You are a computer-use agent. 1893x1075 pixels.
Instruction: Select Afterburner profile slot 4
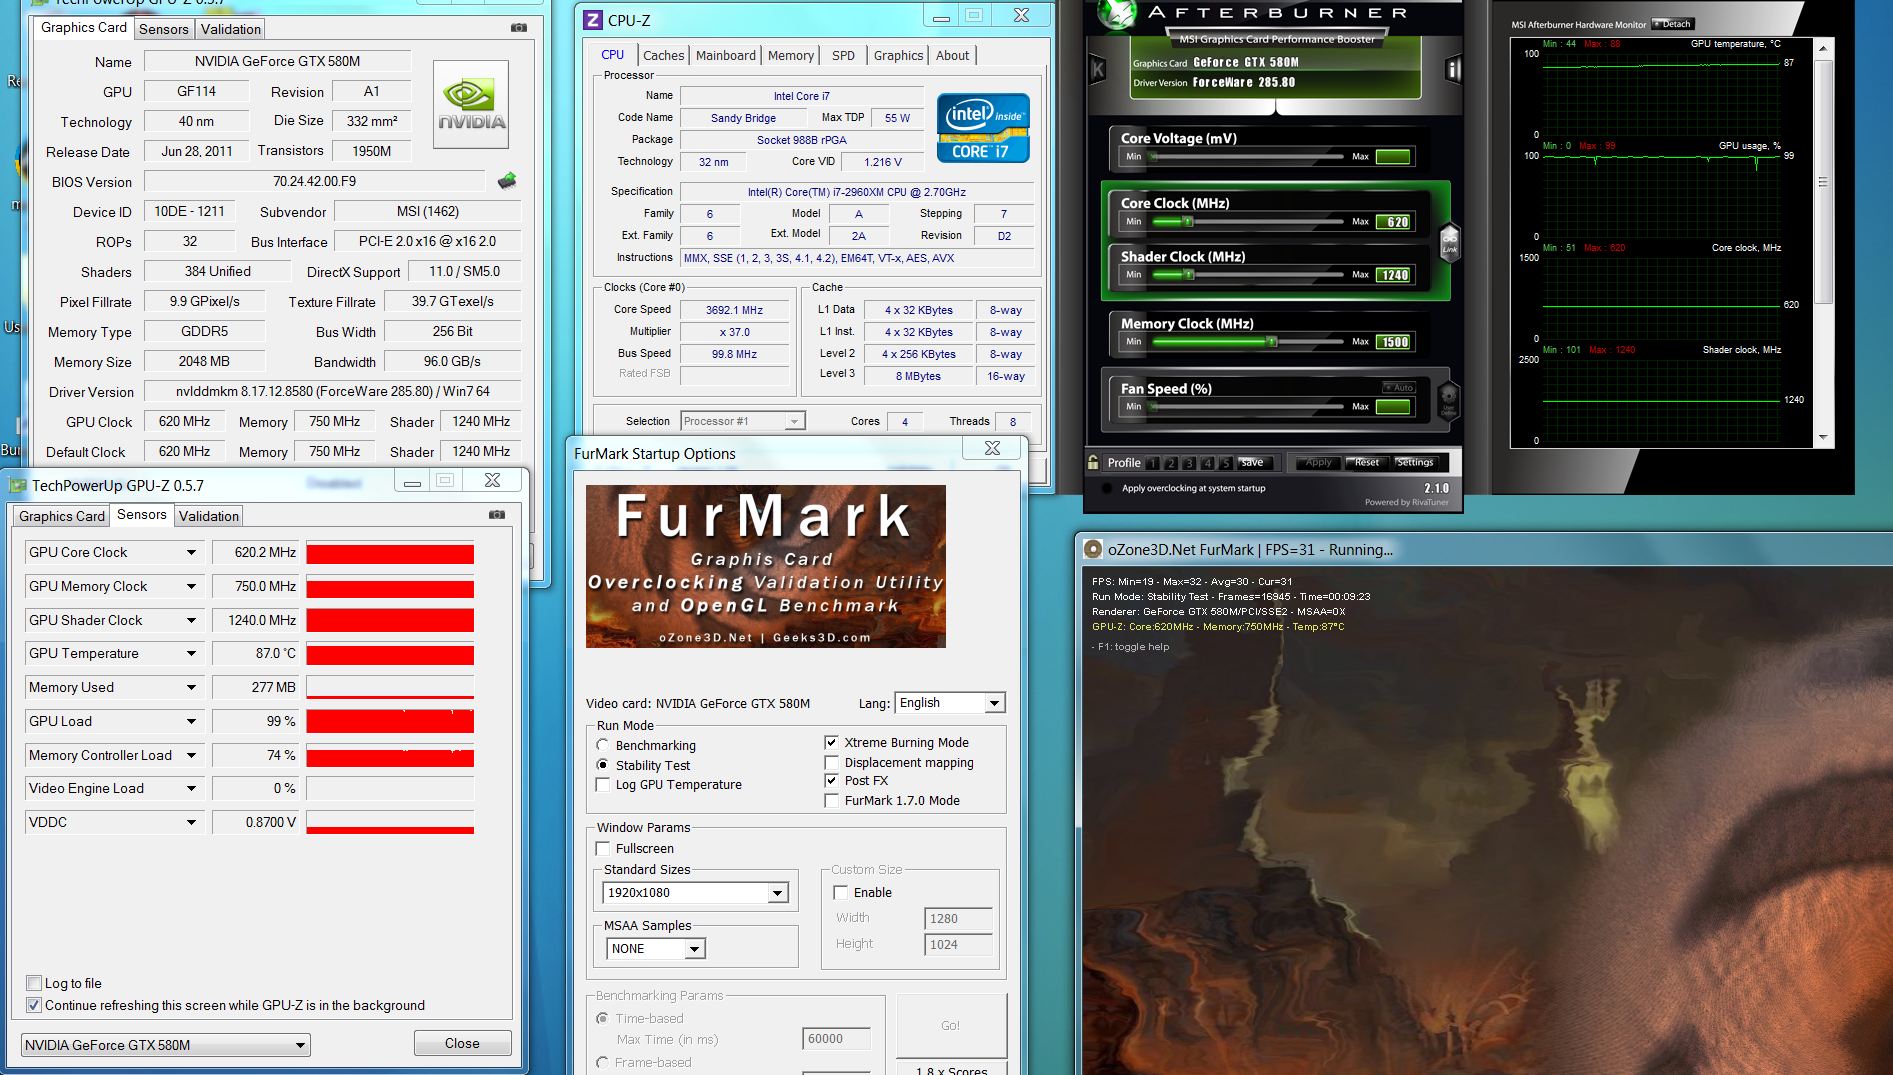[1207, 463]
